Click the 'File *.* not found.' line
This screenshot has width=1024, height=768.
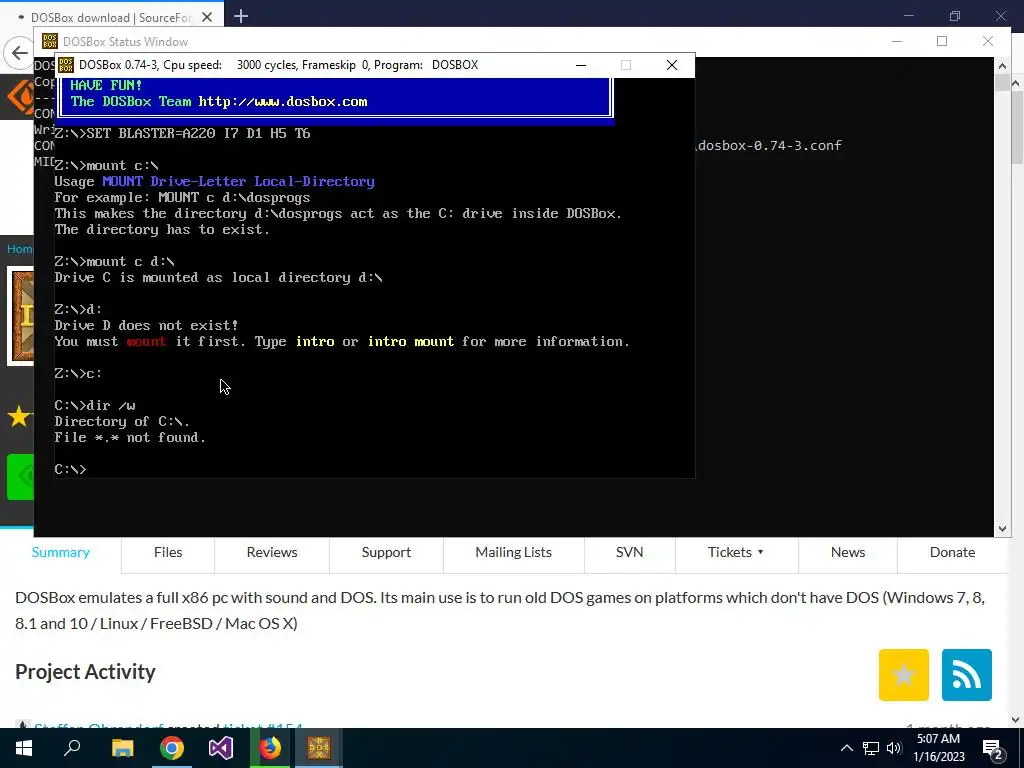130,438
